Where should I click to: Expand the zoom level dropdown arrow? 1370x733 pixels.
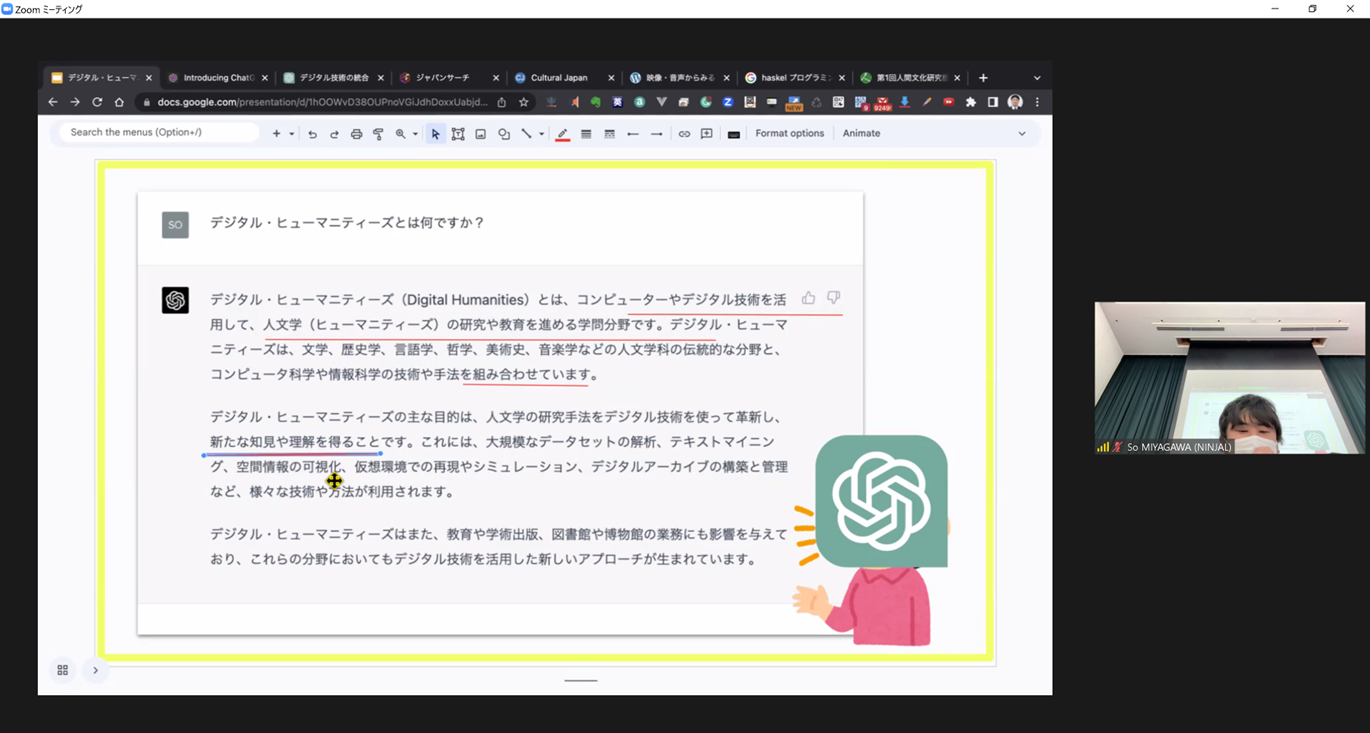pyautogui.click(x=414, y=134)
